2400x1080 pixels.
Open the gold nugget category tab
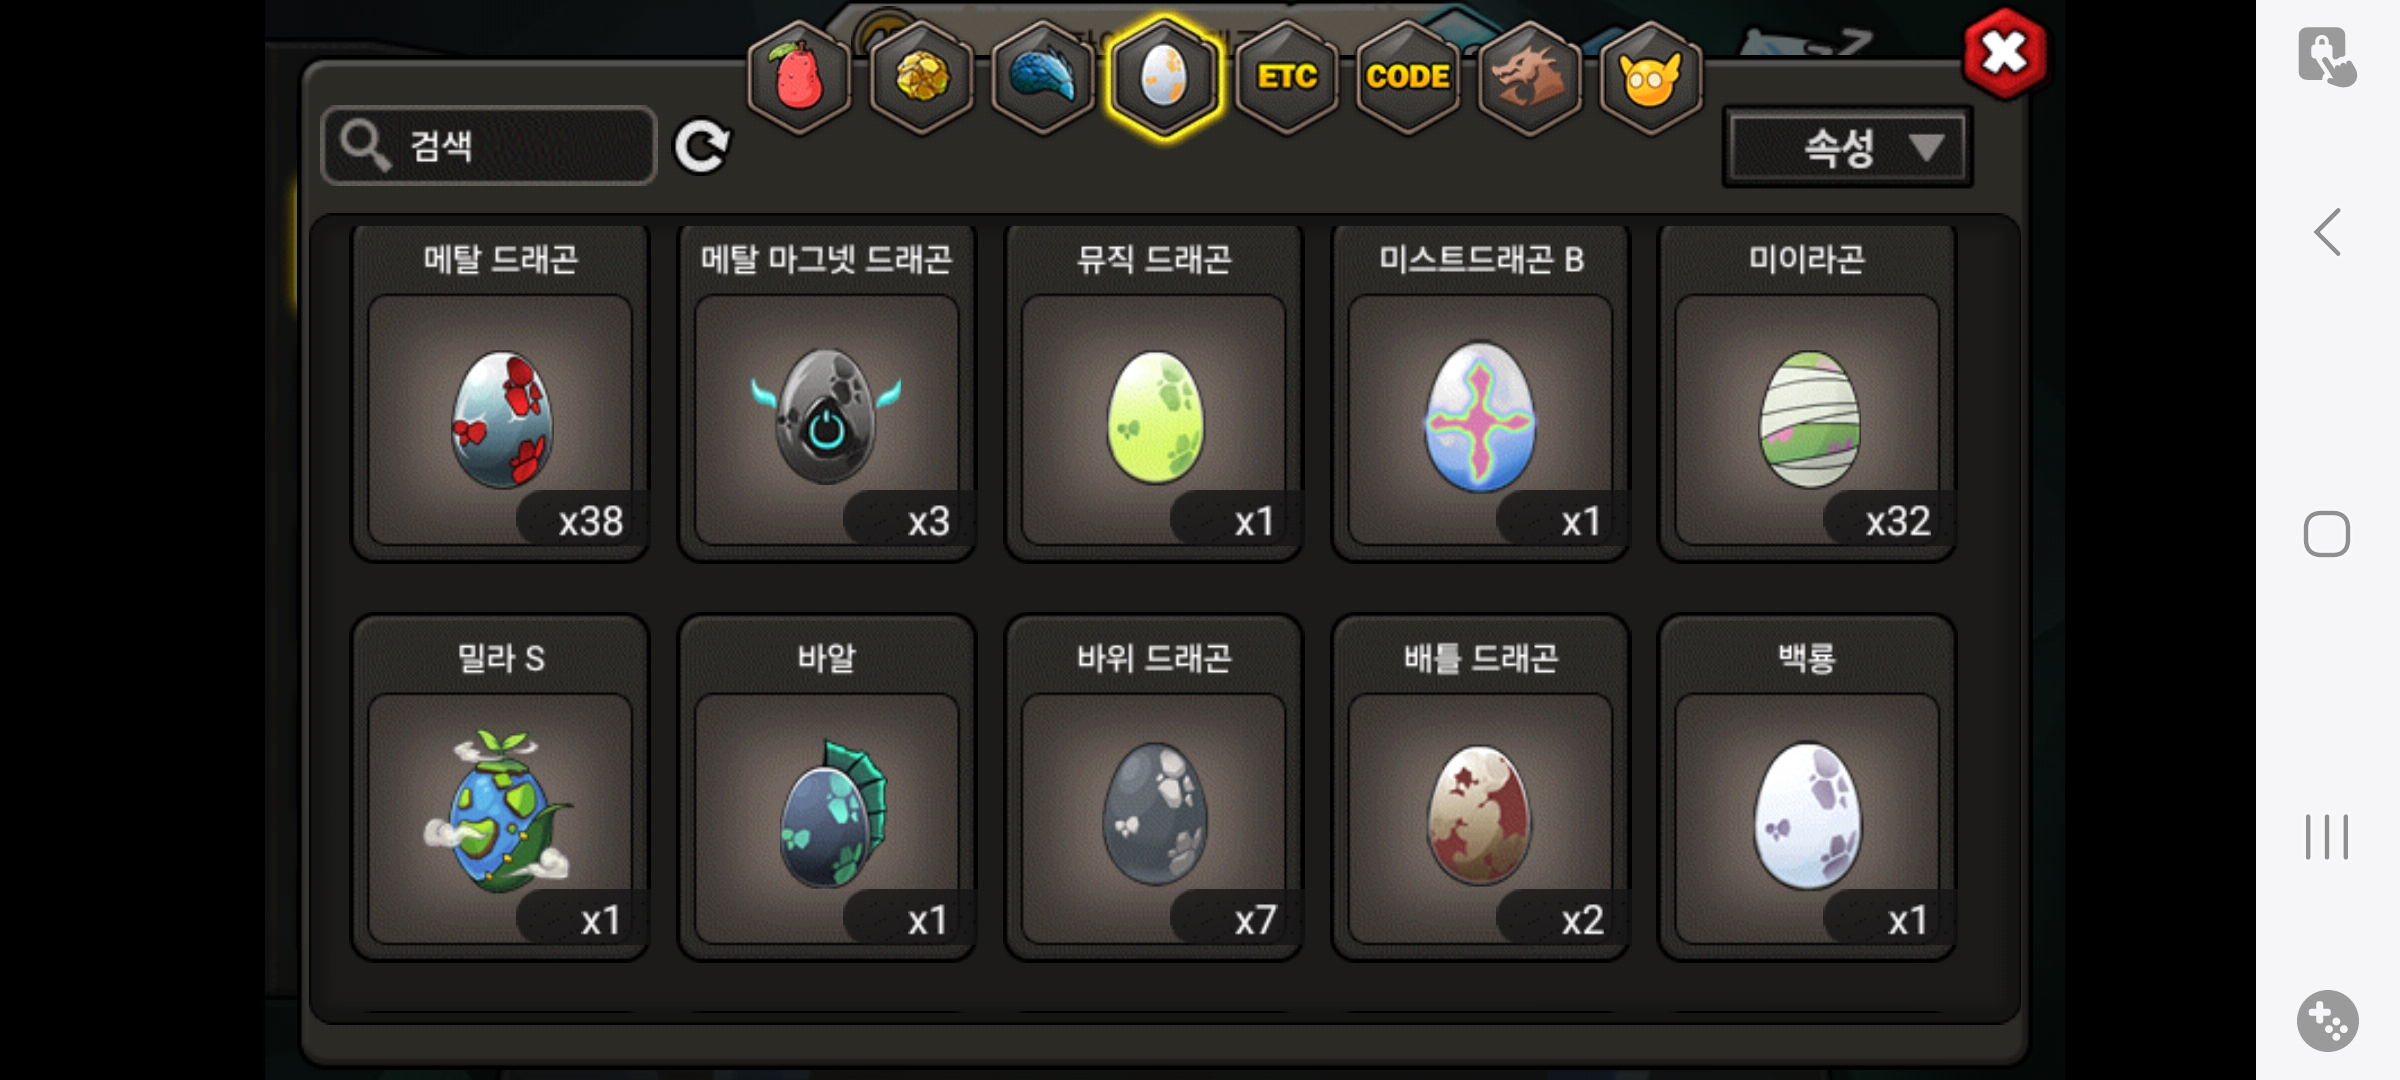pyautogui.click(x=921, y=77)
